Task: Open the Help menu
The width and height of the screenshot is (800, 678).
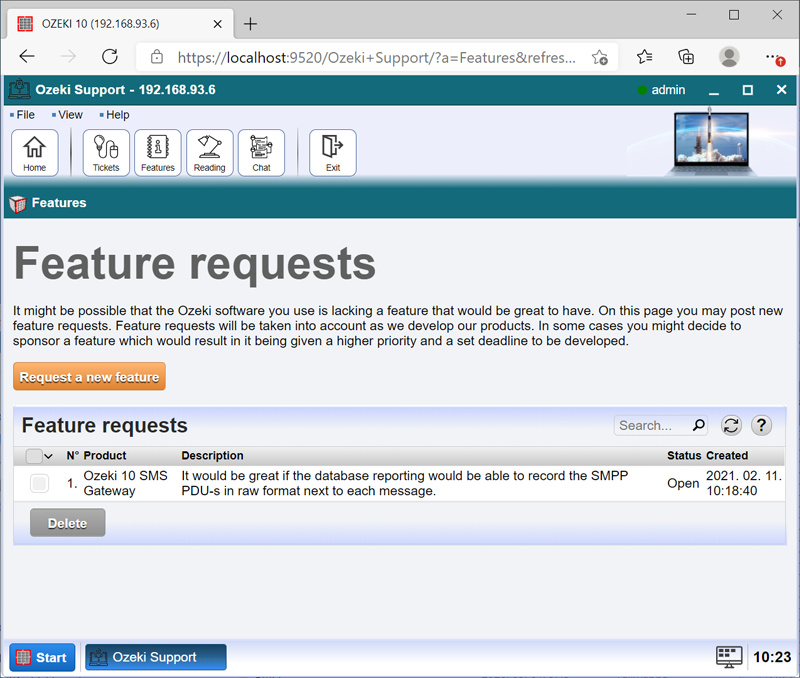Action: point(117,115)
